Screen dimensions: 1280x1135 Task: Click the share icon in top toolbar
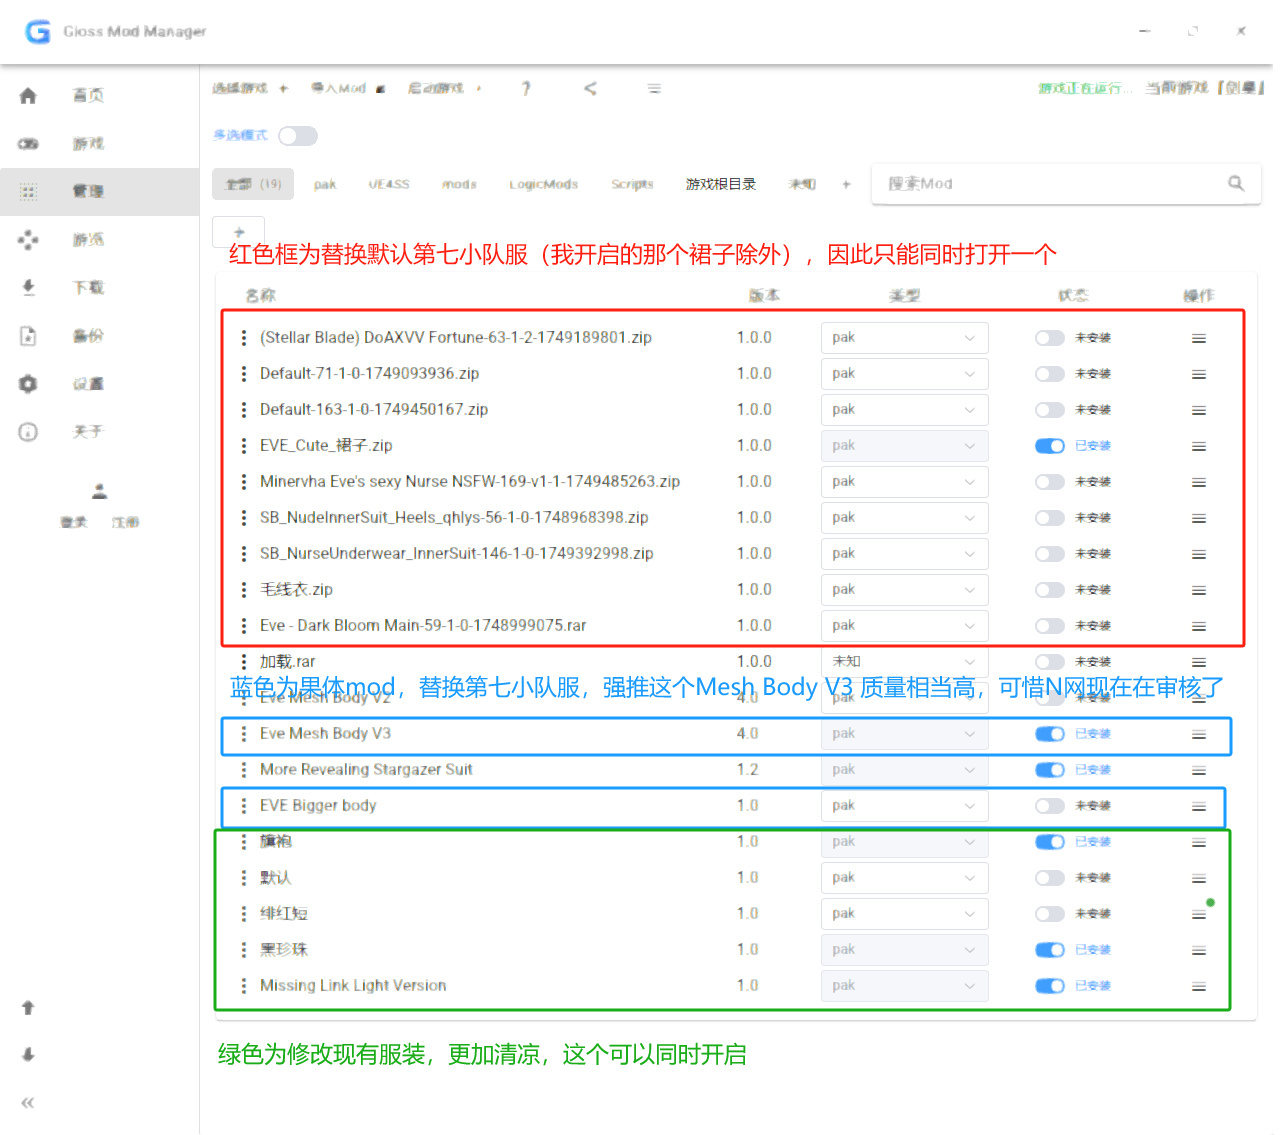[590, 89]
